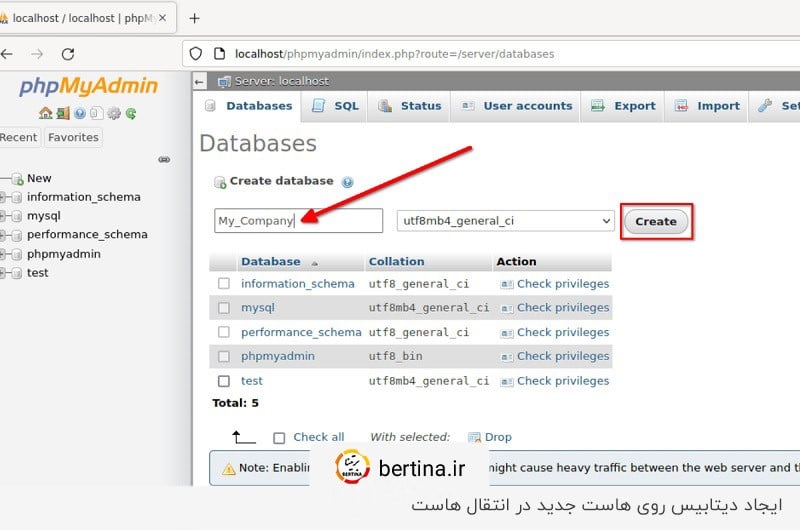Open the User accounts tab
This screenshot has width=800, height=530.
point(516,106)
